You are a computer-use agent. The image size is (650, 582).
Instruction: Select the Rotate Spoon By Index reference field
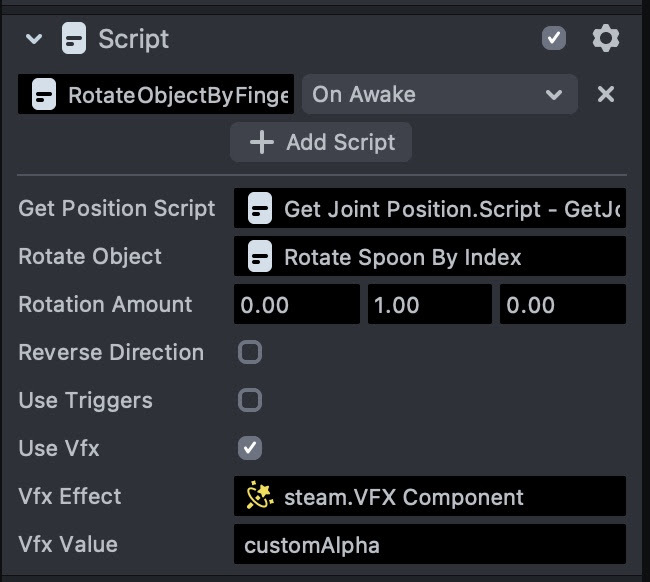click(x=430, y=257)
